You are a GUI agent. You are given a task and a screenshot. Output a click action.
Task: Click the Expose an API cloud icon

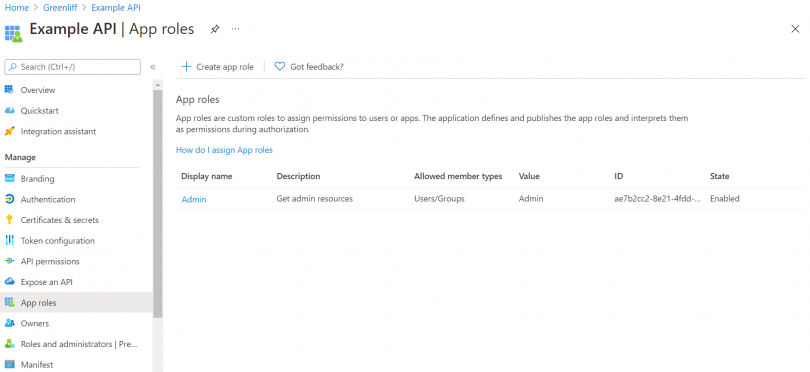click(9, 282)
